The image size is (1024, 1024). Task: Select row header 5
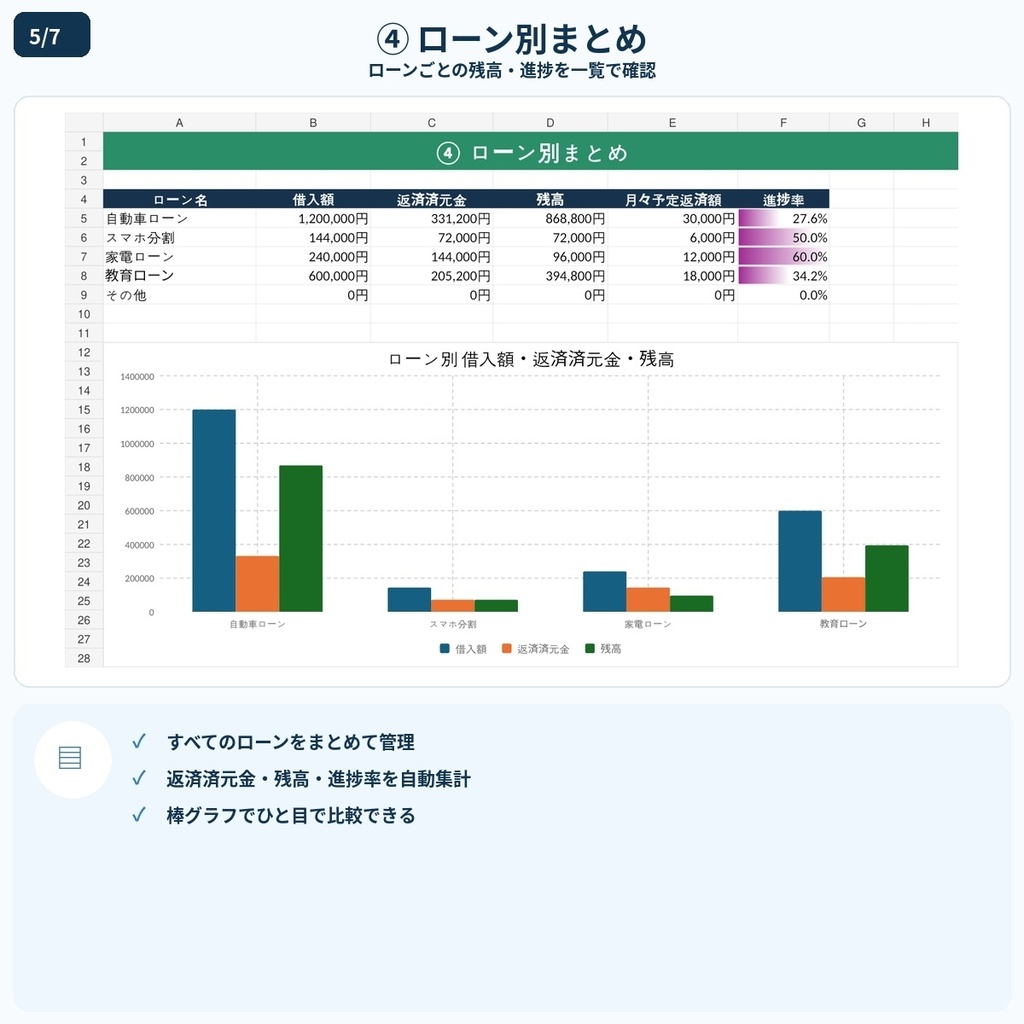84,218
